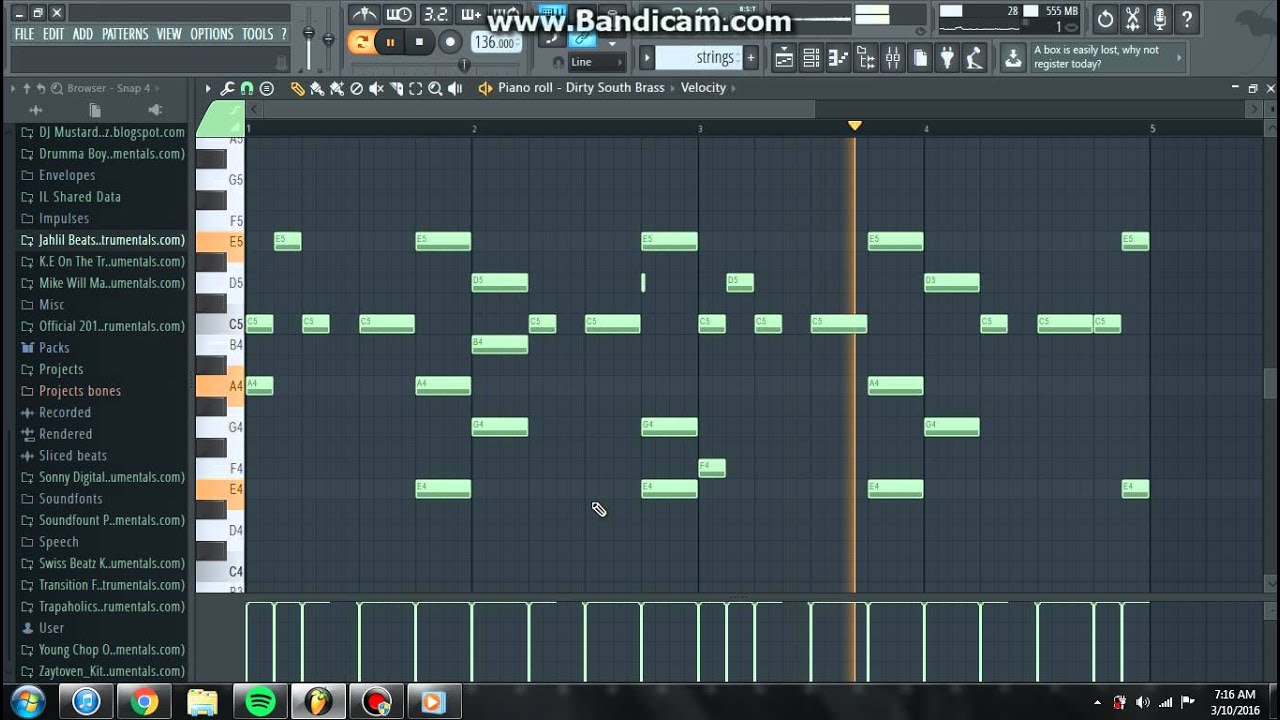Toggle the metronome
Screen dimensions: 1280x720
tap(363, 14)
